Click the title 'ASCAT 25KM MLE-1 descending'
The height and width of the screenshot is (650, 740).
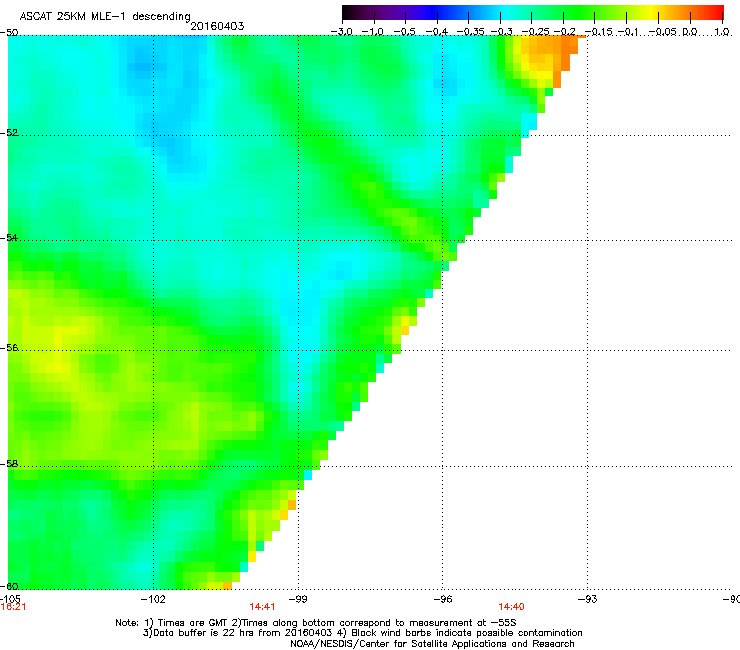[x=105, y=16]
